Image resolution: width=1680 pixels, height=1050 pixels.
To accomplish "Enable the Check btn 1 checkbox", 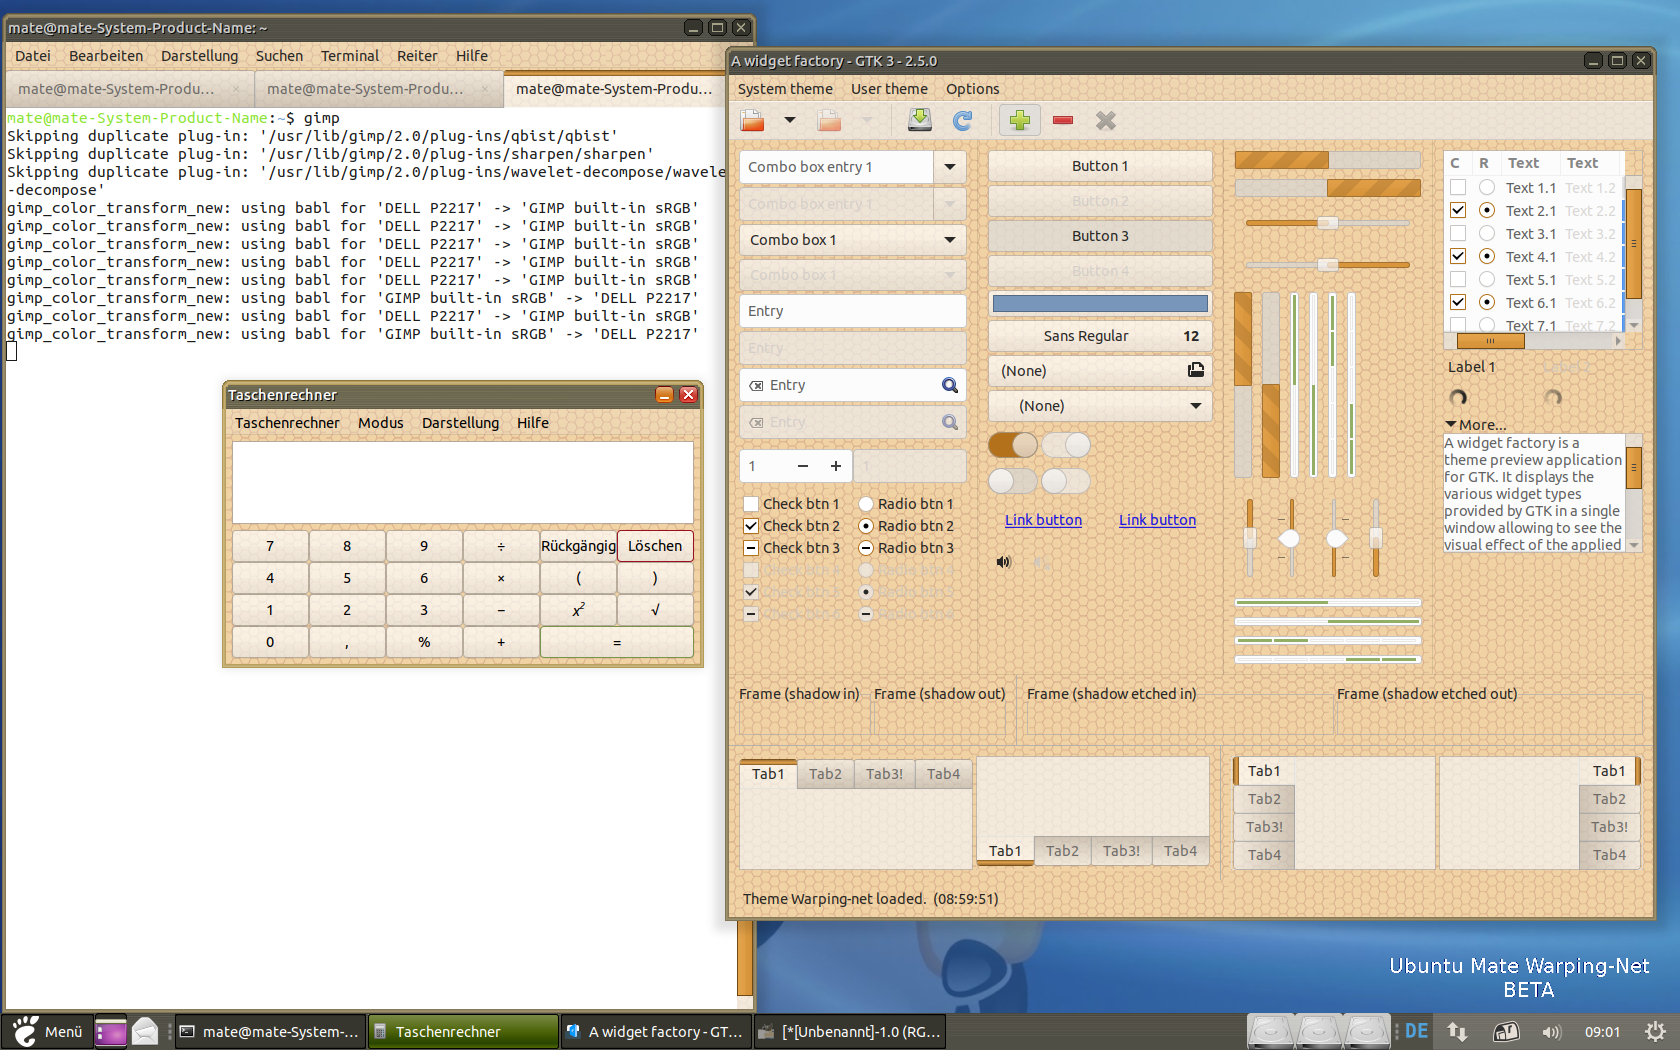I will point(751,504).
